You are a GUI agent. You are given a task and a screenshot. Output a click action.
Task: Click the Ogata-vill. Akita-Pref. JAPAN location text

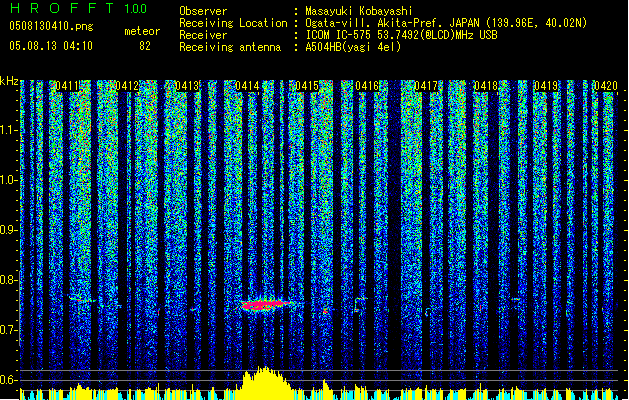[x=446, y=23]
